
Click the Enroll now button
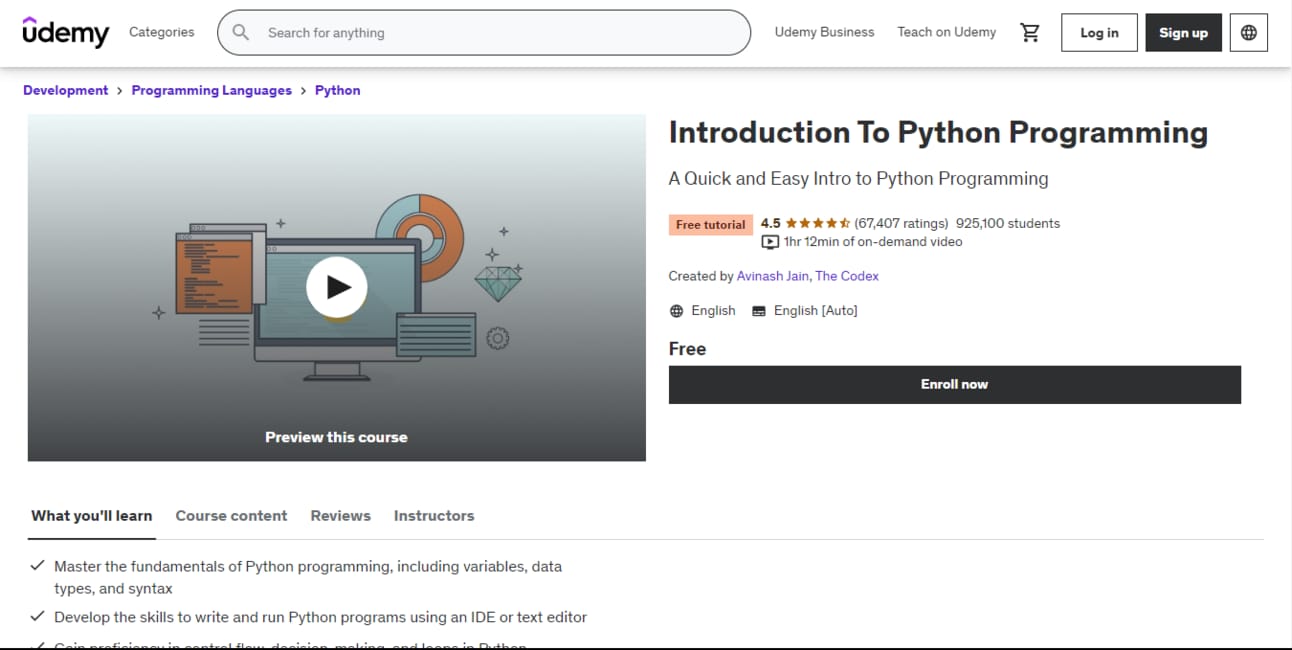(954, 384)
